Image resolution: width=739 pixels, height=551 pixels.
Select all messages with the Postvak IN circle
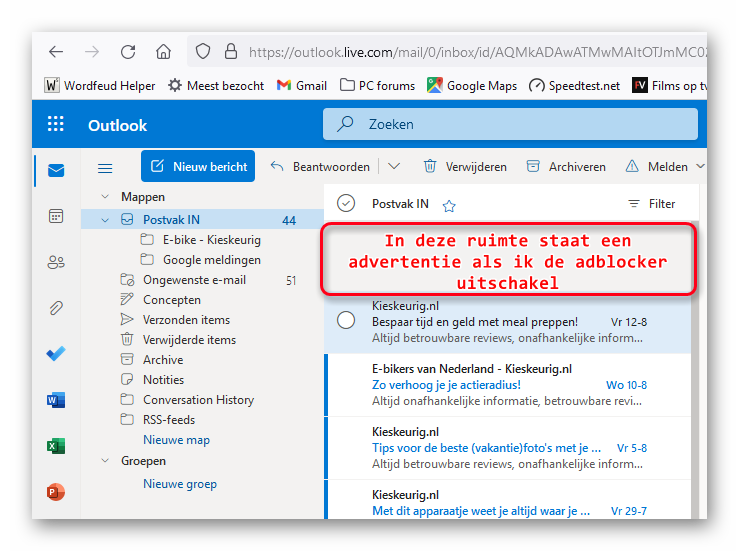pos(346,204)
